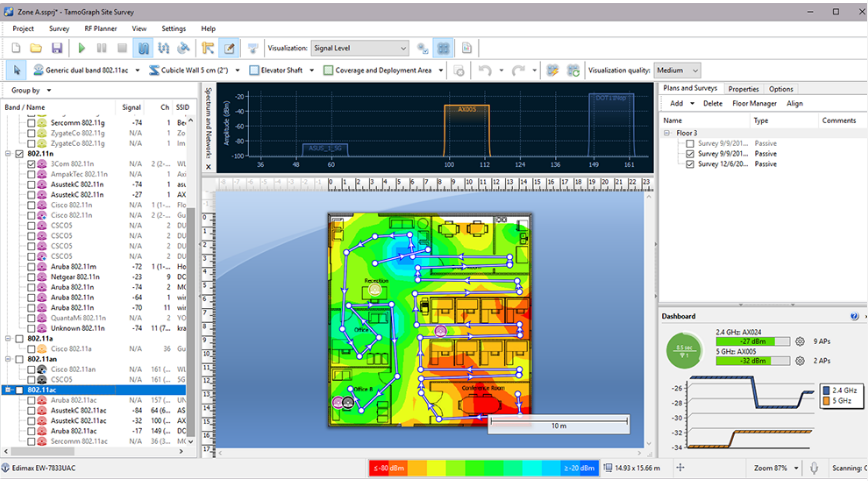Select the point-by-point survey mode icon
Viewport: 868px width, 481px height.
tap(163, 48)
